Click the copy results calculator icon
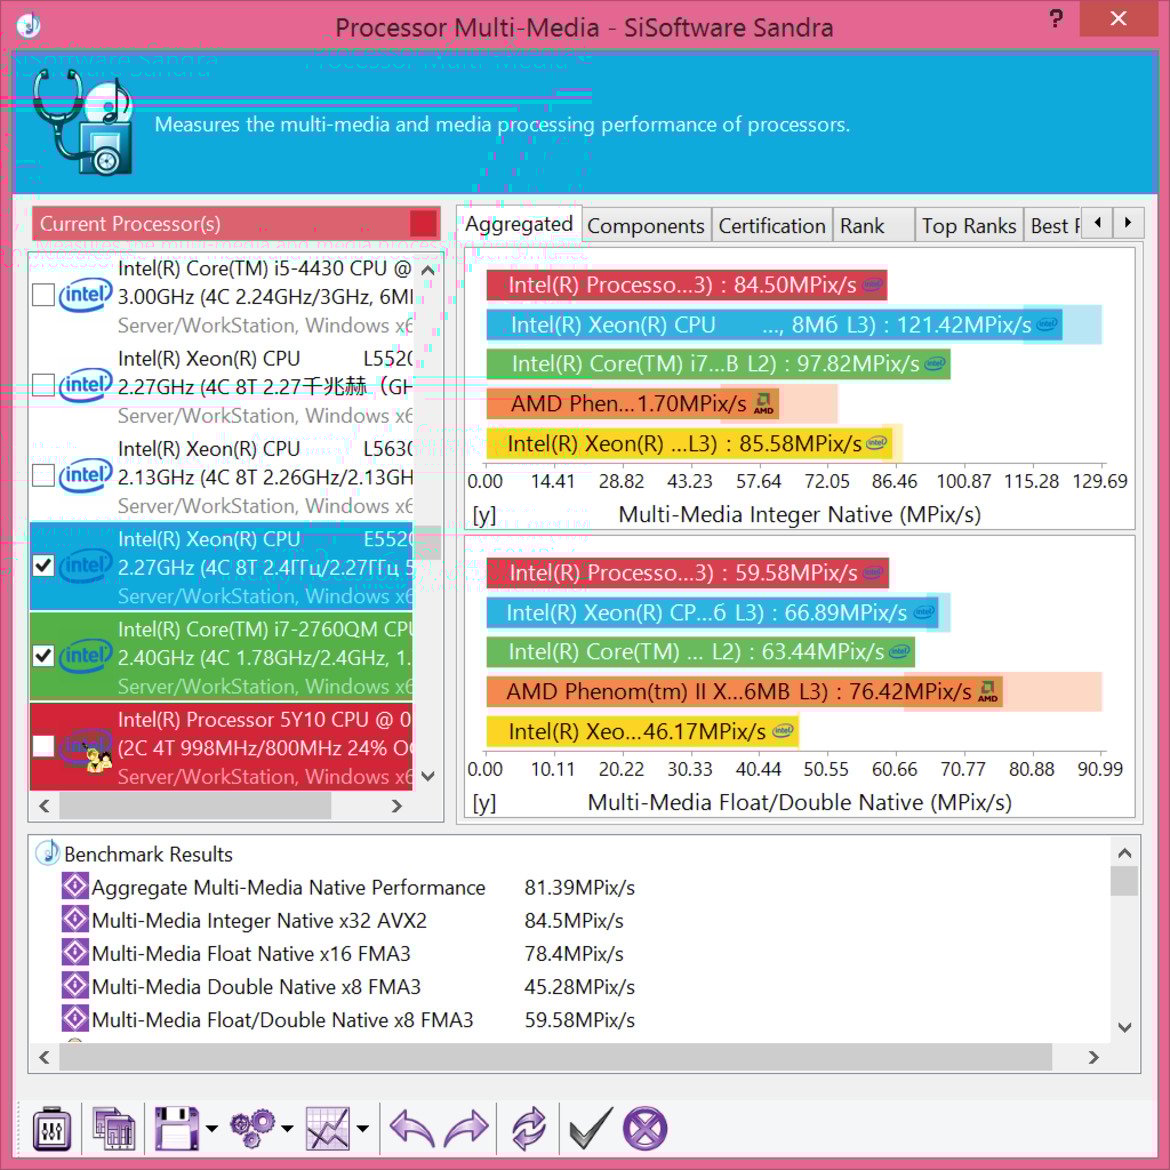 [x=113, y=1129]
